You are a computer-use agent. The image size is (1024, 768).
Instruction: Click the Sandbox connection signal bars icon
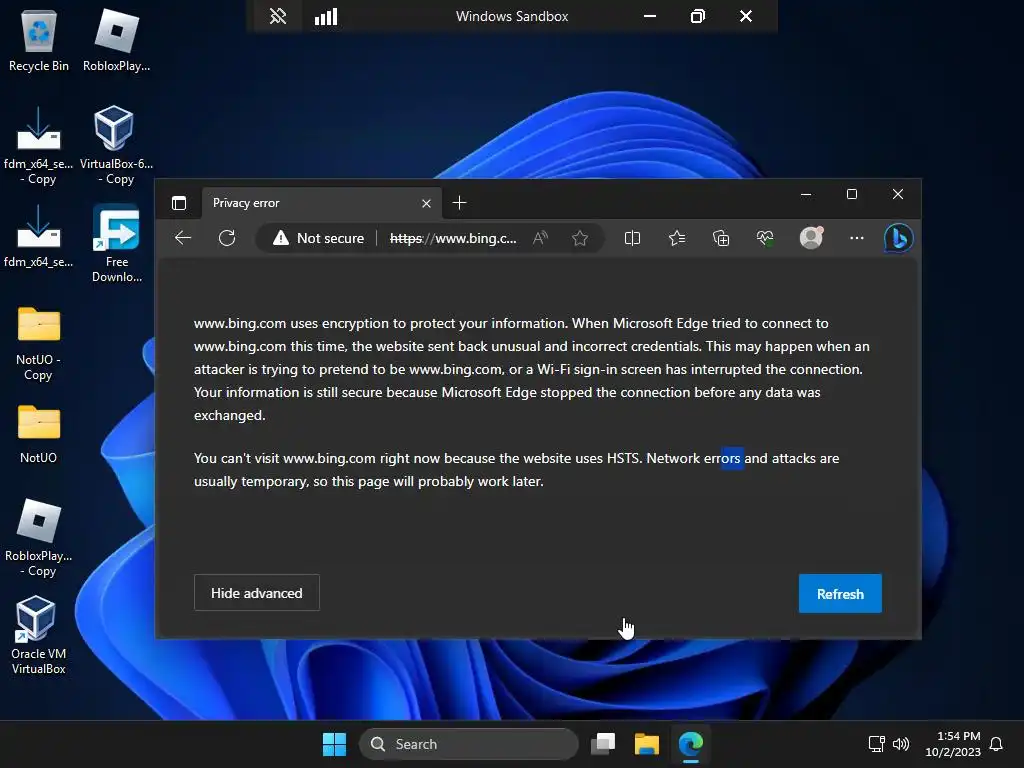tap(326, 16)
